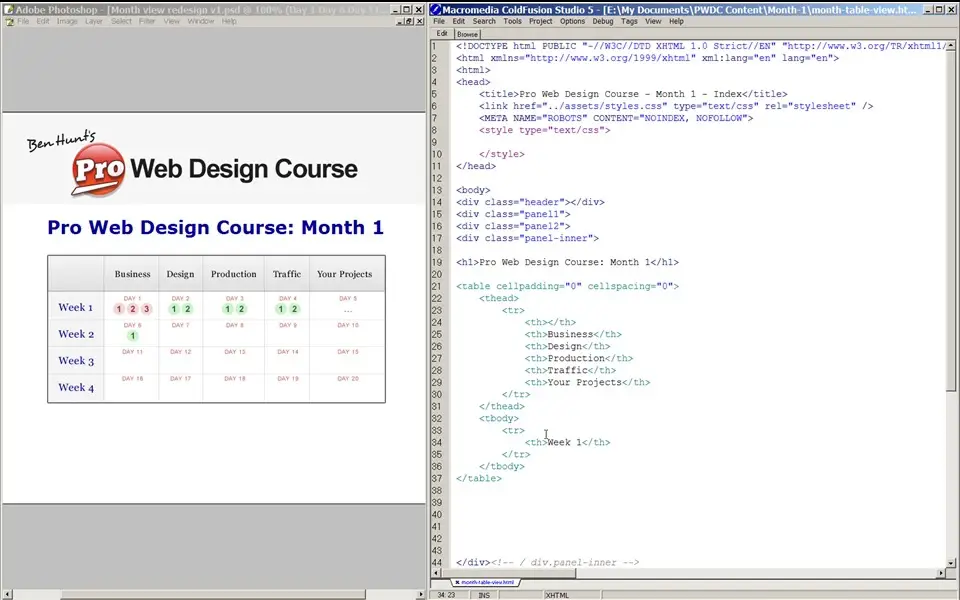Screen dimensions: 960x600
Task: Click the Production column header in the mockup
Action: click(x=233, y=274)
